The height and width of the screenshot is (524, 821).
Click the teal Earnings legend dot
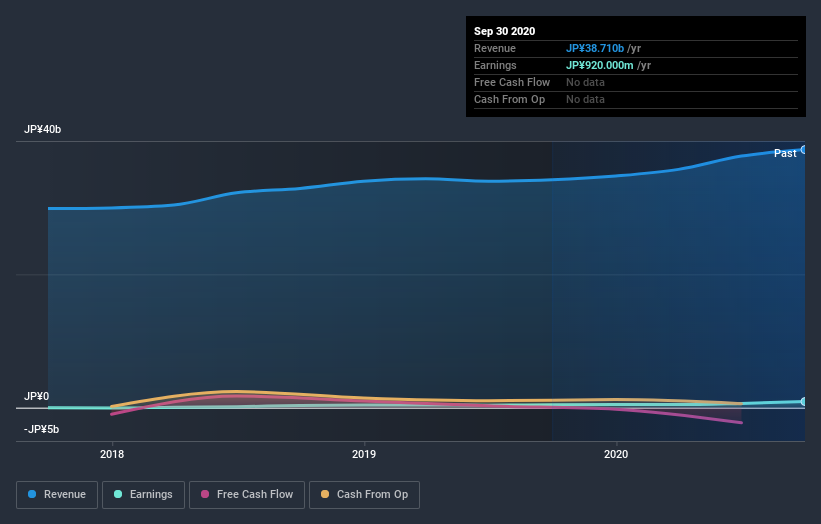point(118,494)
